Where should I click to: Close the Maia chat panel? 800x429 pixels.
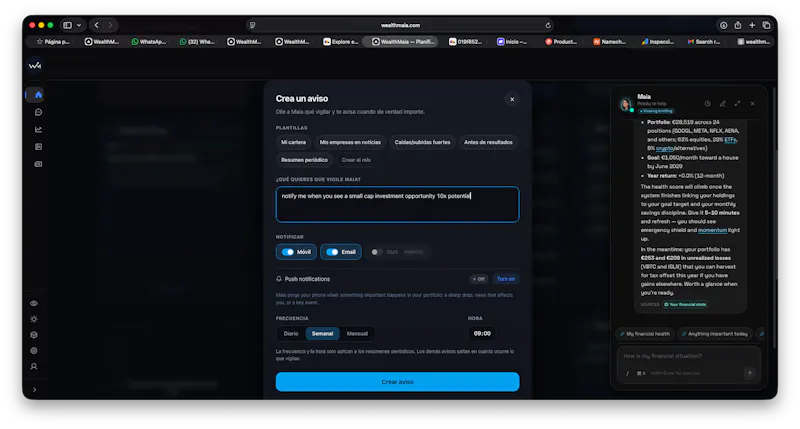(x=753, y=104)
